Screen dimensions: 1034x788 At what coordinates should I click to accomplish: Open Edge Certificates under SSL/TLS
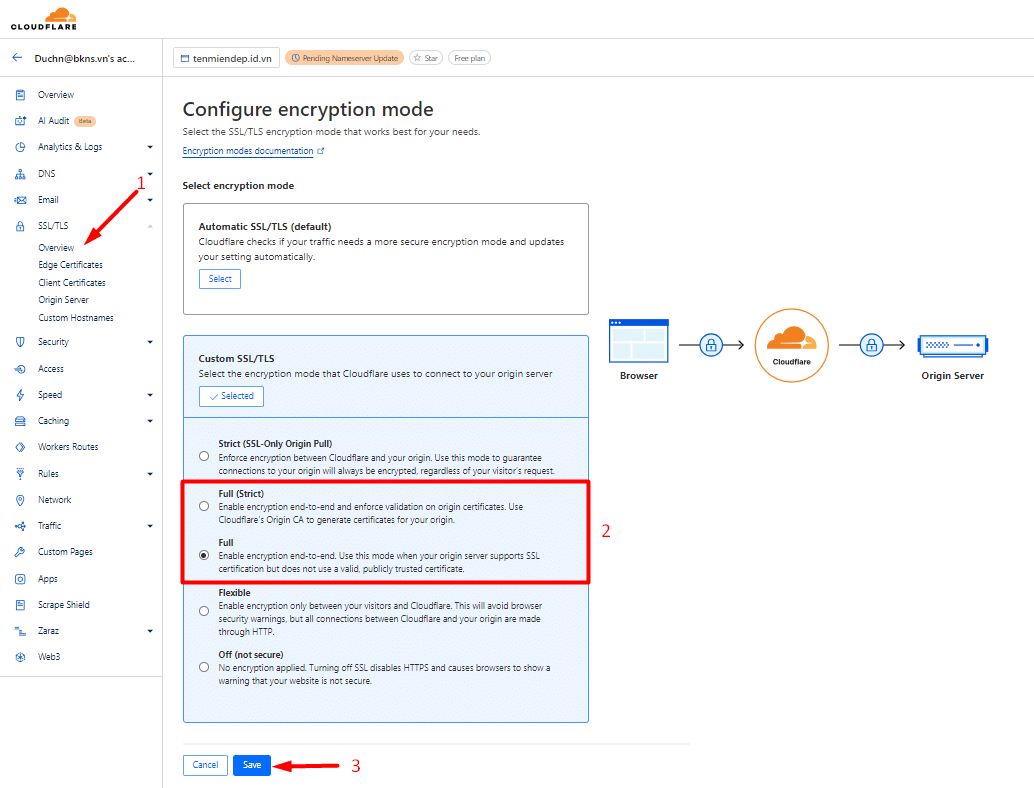tap(70, 265)
